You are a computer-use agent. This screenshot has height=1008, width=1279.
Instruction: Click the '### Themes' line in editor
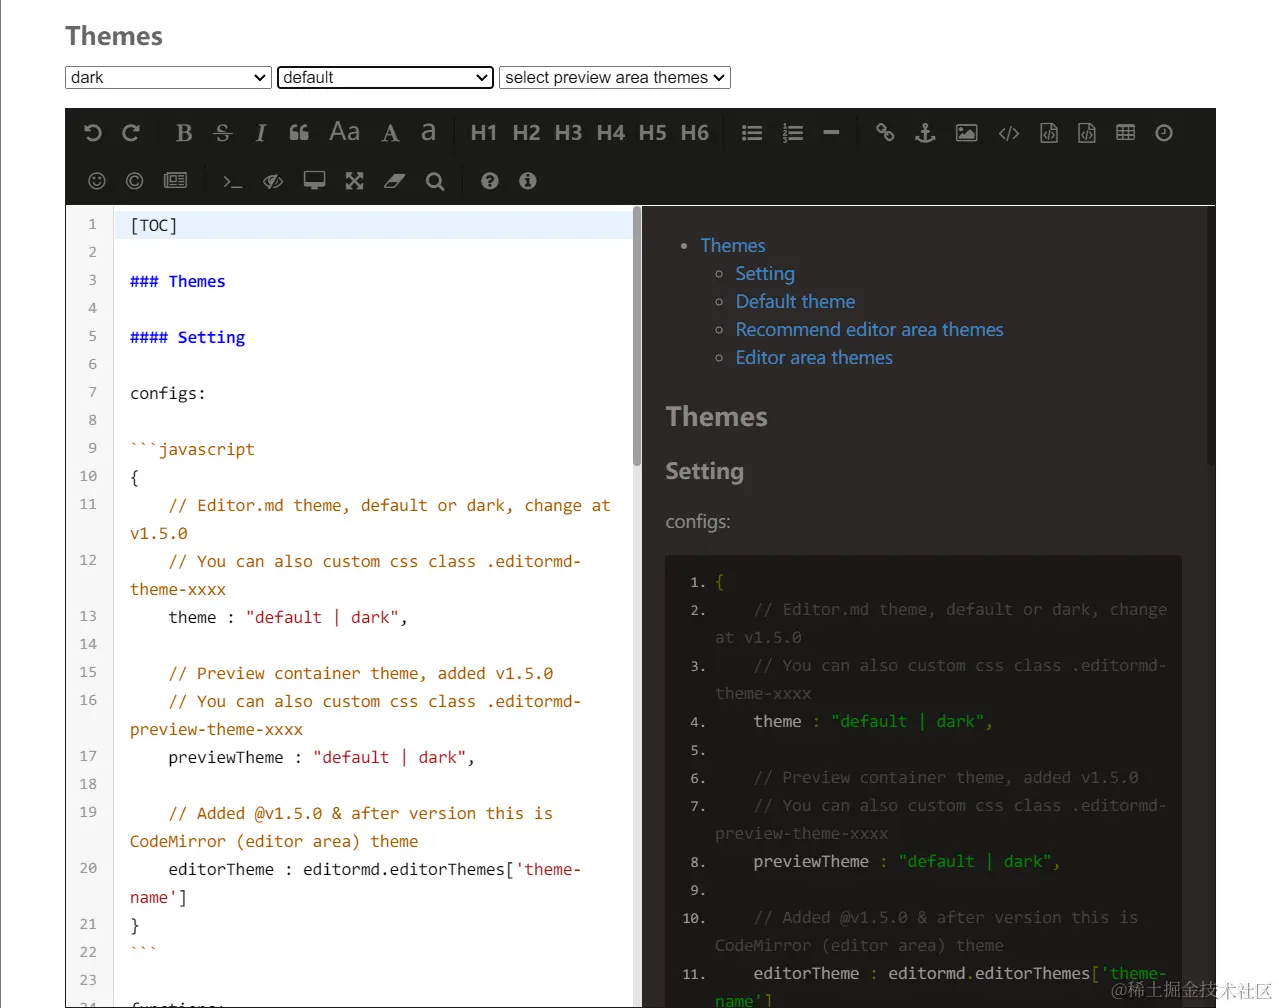click(x=177, y=281)
